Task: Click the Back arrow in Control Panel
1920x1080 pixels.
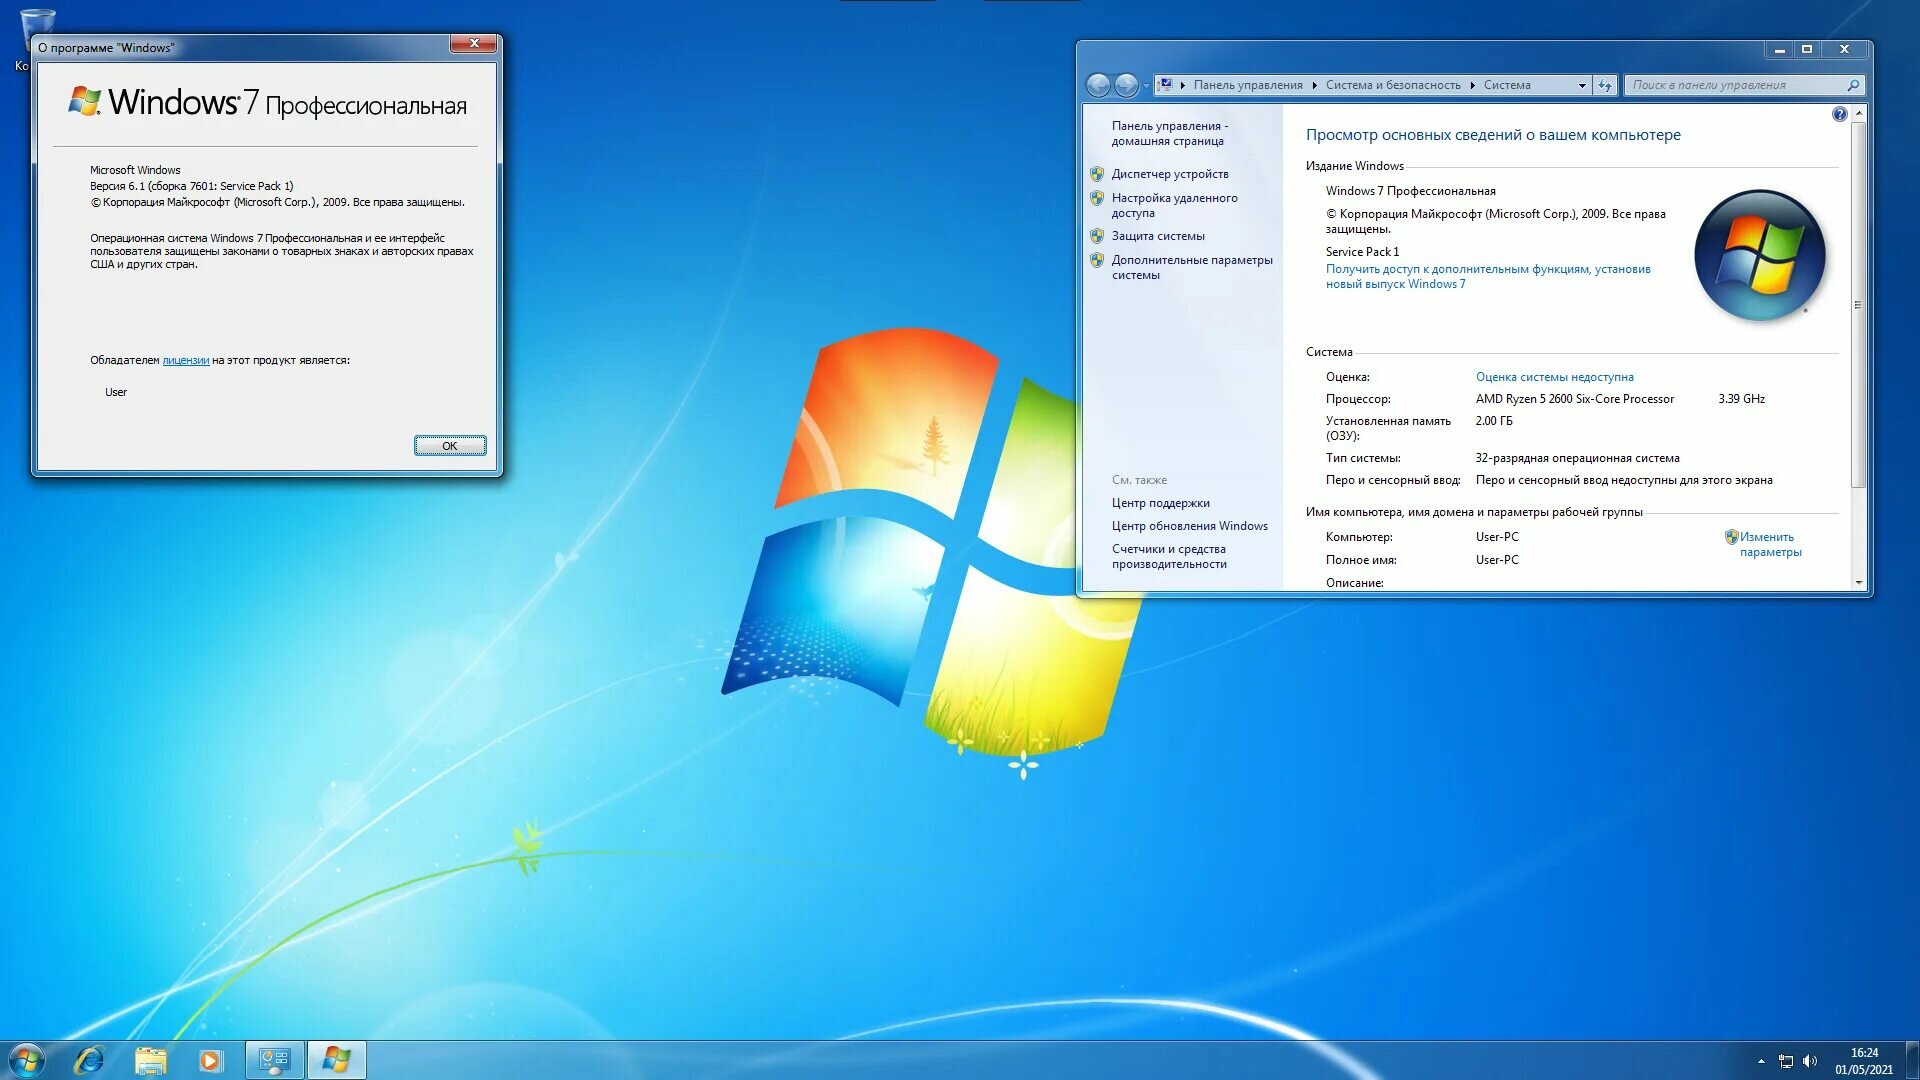Action: (1098, 85)
